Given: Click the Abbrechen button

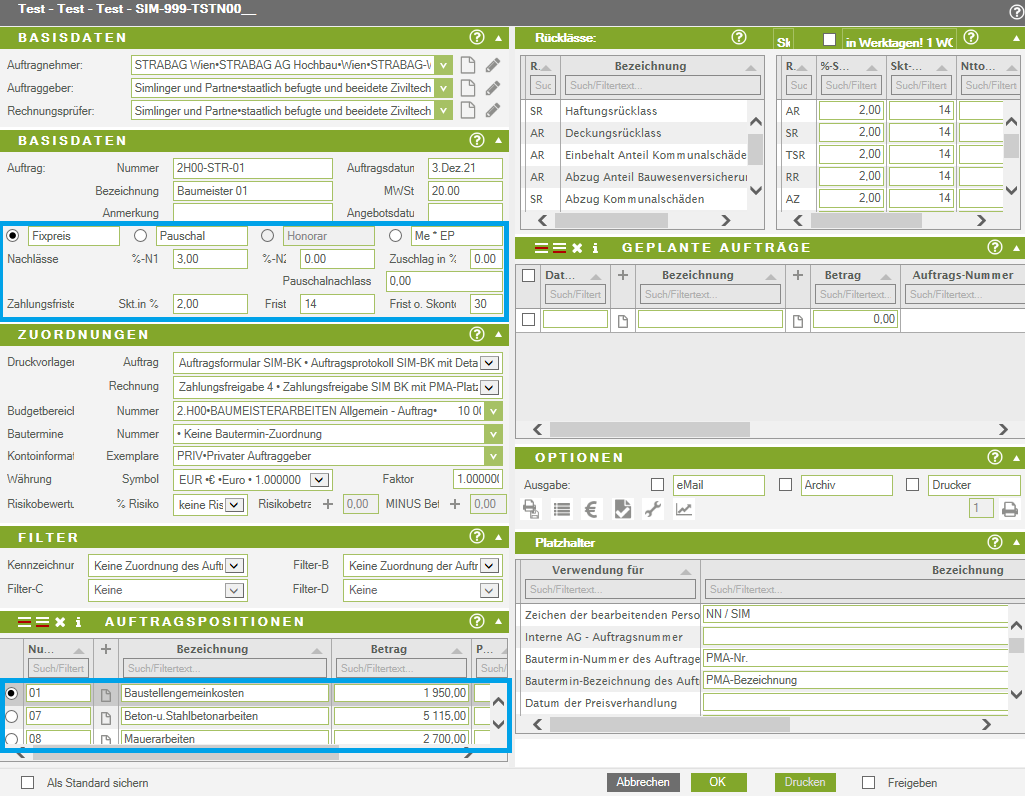Looking at the screenshot, I should tap(642, 782).
